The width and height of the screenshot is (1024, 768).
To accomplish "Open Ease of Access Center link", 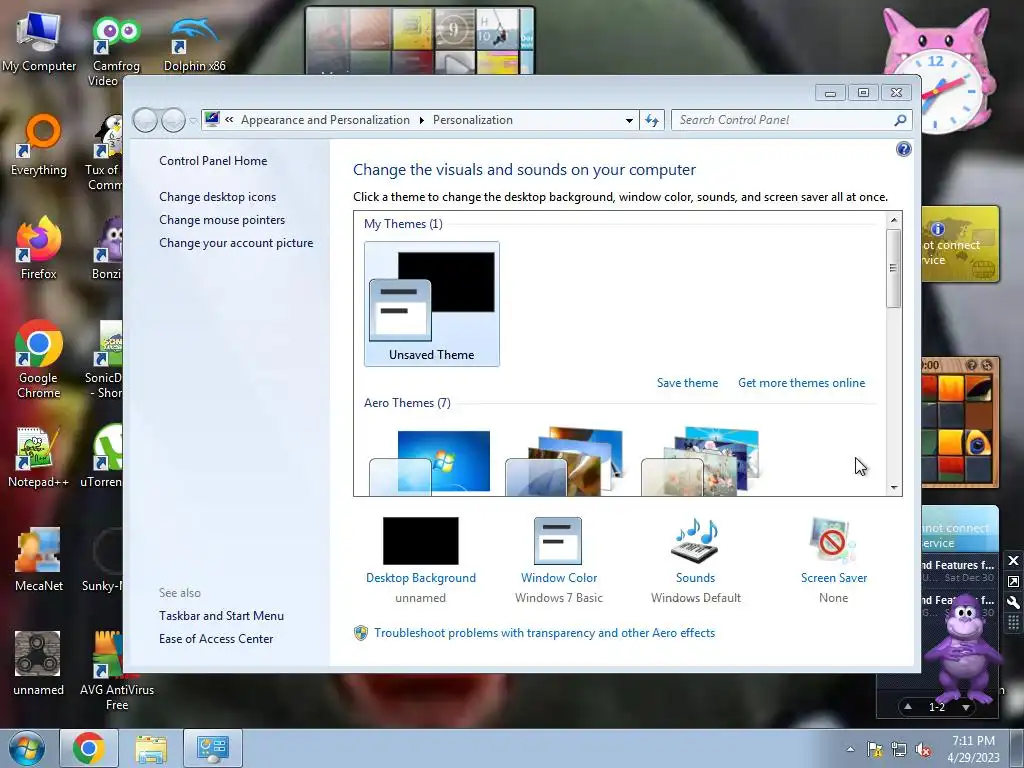I will click(x=216, y=639).
